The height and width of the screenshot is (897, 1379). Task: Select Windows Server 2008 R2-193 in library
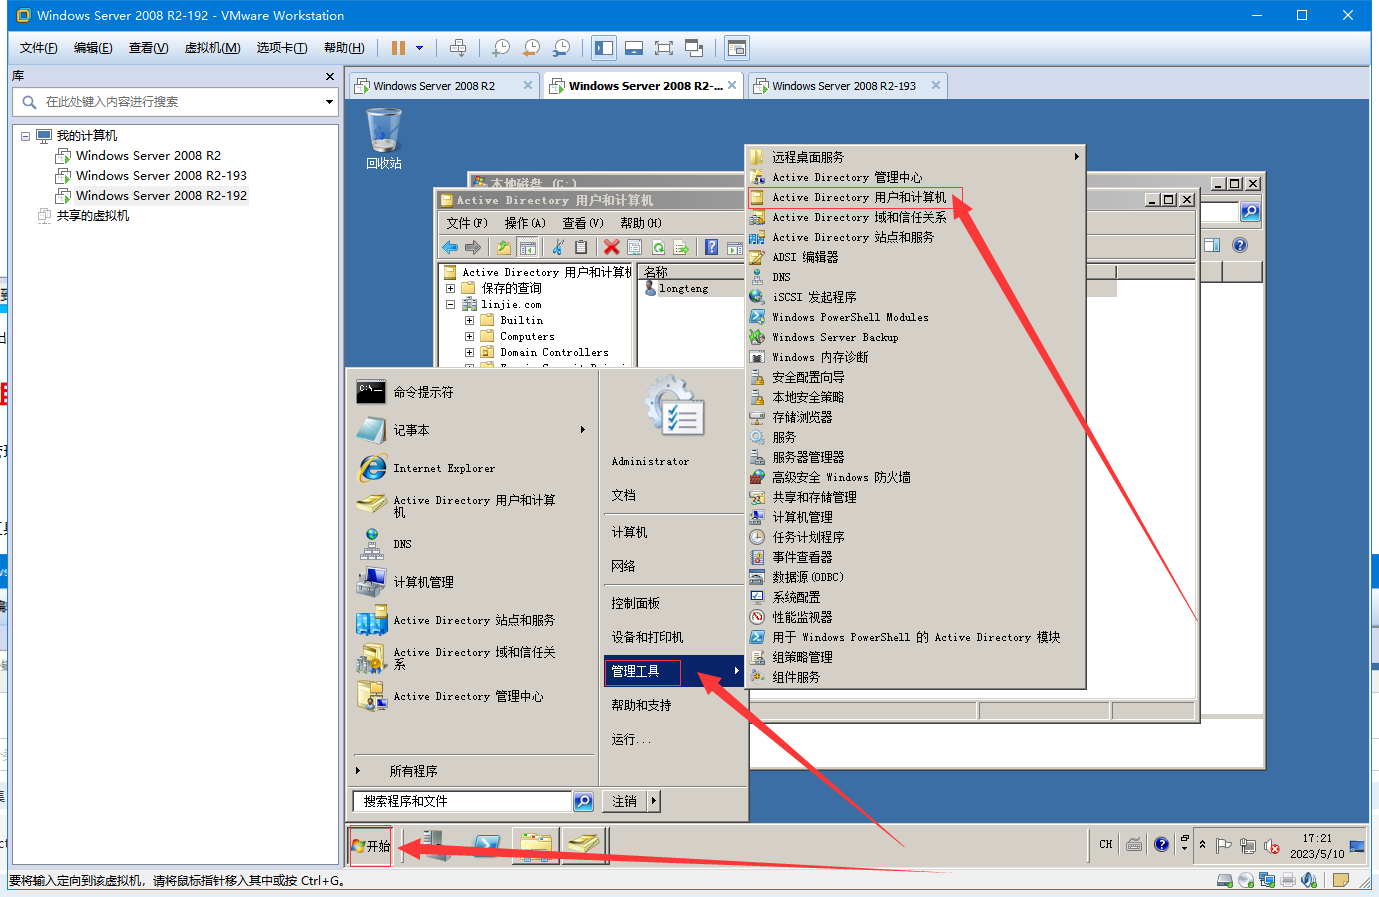click(161, 176)
